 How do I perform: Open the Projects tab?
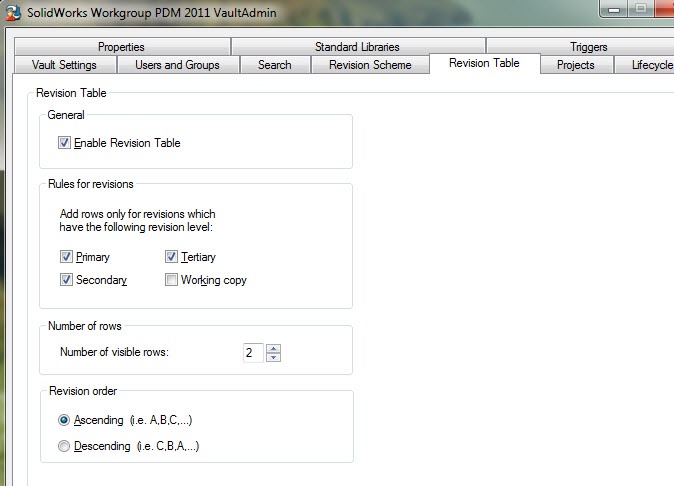click(x=576, y=65)
